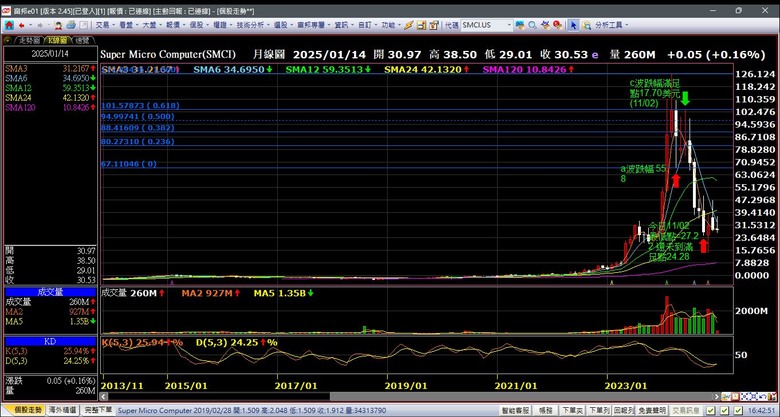Expand the 技術分析 dropdown menu
The width and height of the screenshot is (780, 417).
click(252, 25)
